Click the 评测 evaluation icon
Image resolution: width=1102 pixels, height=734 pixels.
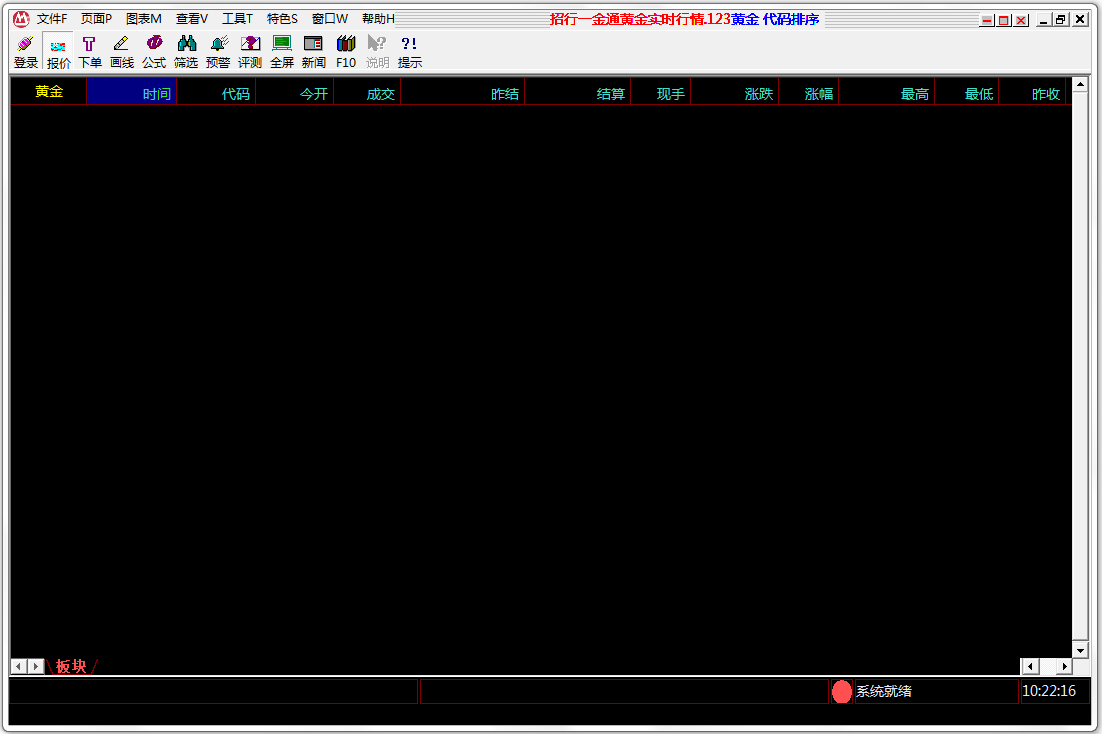click(x=249, y=52)
